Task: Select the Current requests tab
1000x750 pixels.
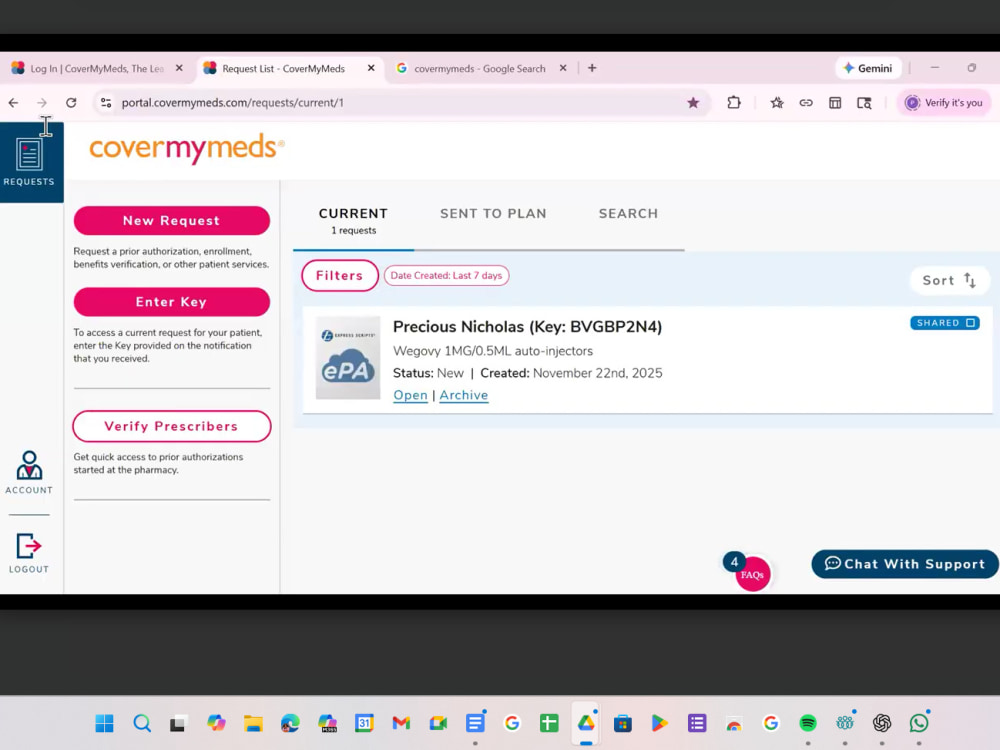Action: (x=353, y=221)
